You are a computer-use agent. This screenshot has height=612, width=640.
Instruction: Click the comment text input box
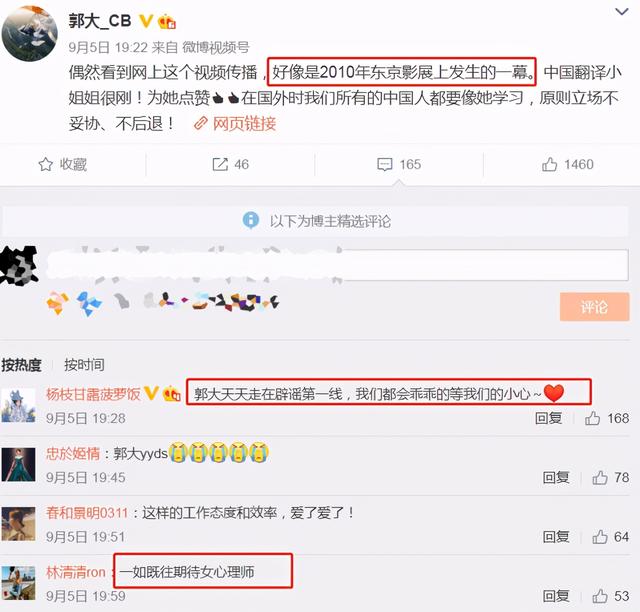click(337, 265)
